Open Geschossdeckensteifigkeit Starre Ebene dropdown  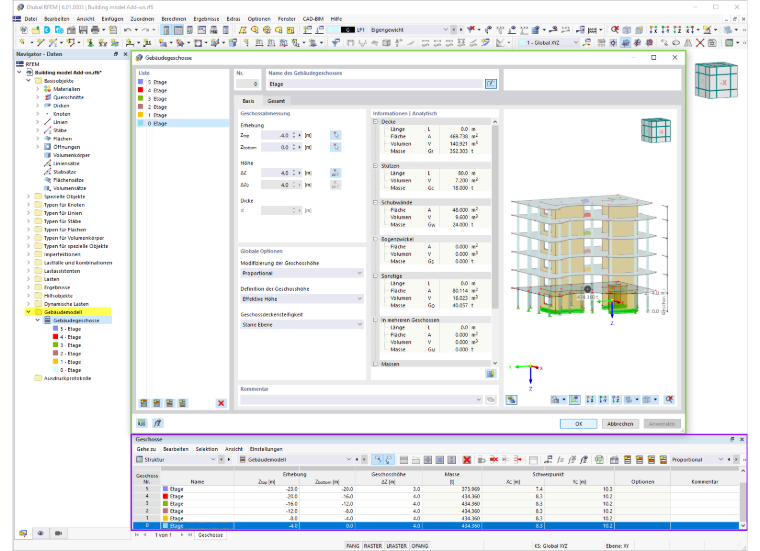coord(302,325)
